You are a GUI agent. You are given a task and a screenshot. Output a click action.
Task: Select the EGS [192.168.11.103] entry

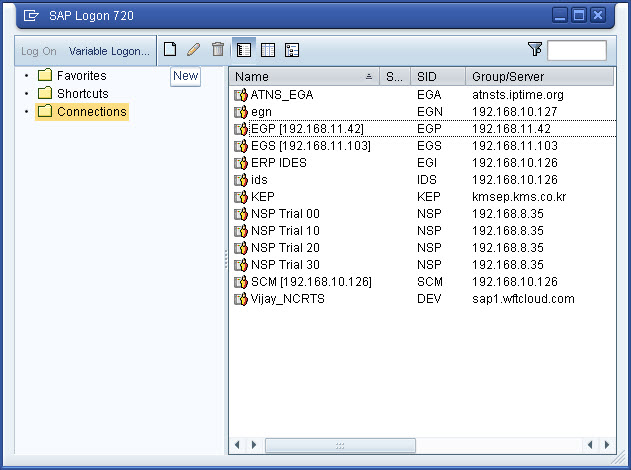311,146
